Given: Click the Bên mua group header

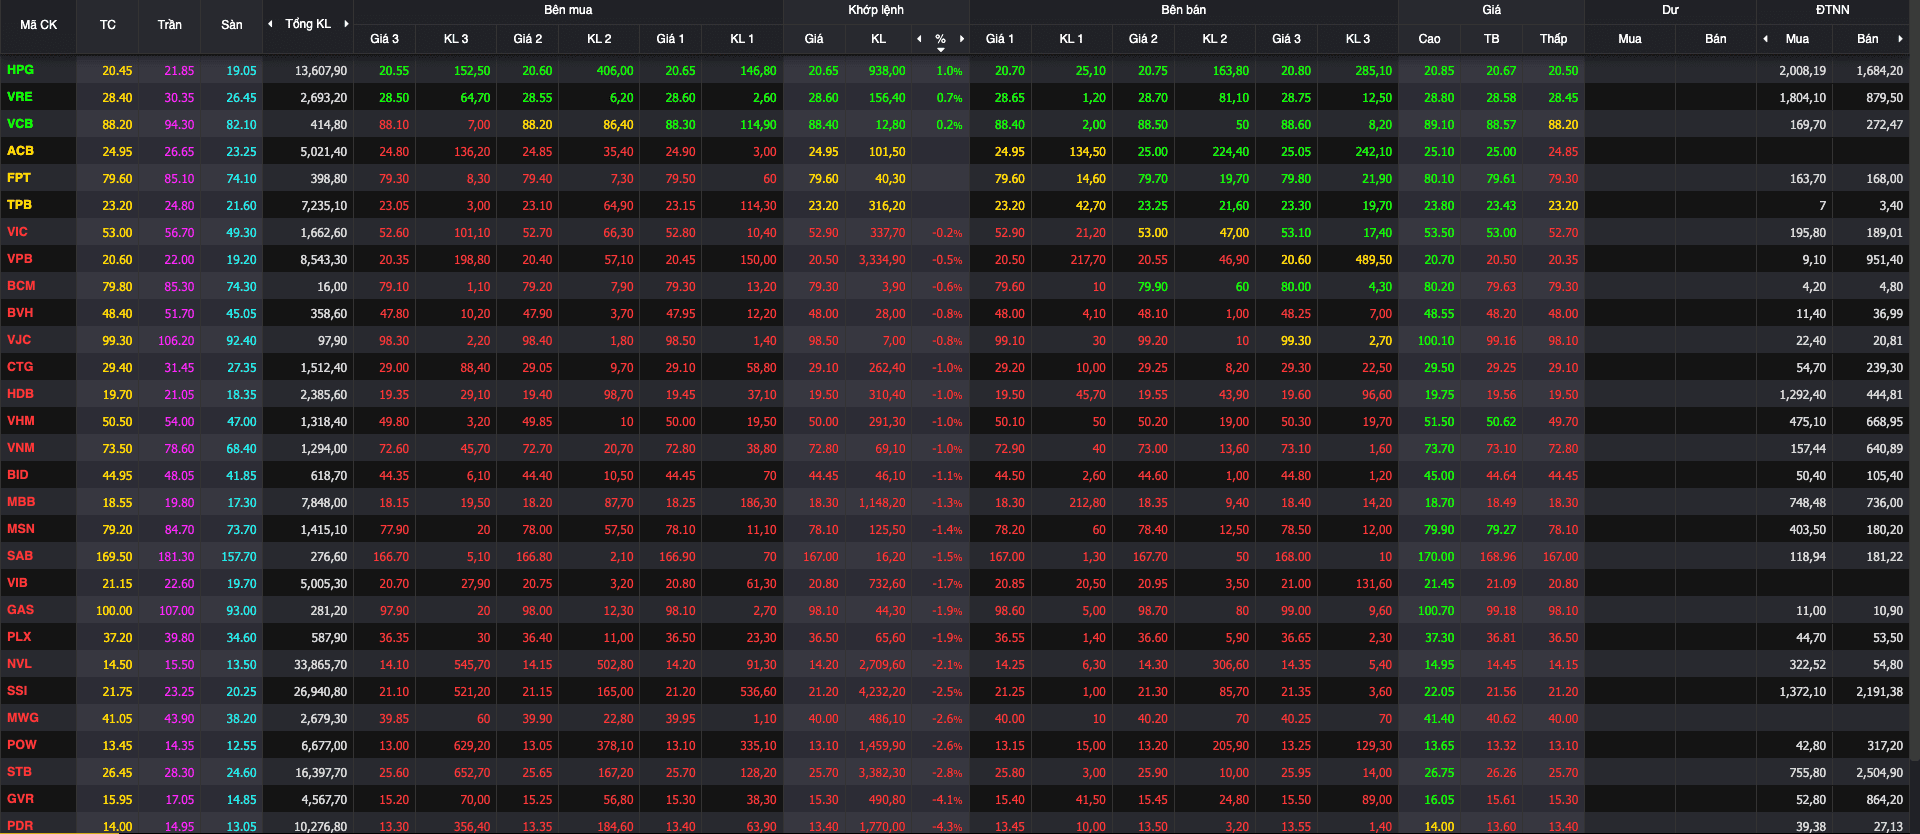Looking at the screenshot, I should pyautogui.click(x=568, y=10).
